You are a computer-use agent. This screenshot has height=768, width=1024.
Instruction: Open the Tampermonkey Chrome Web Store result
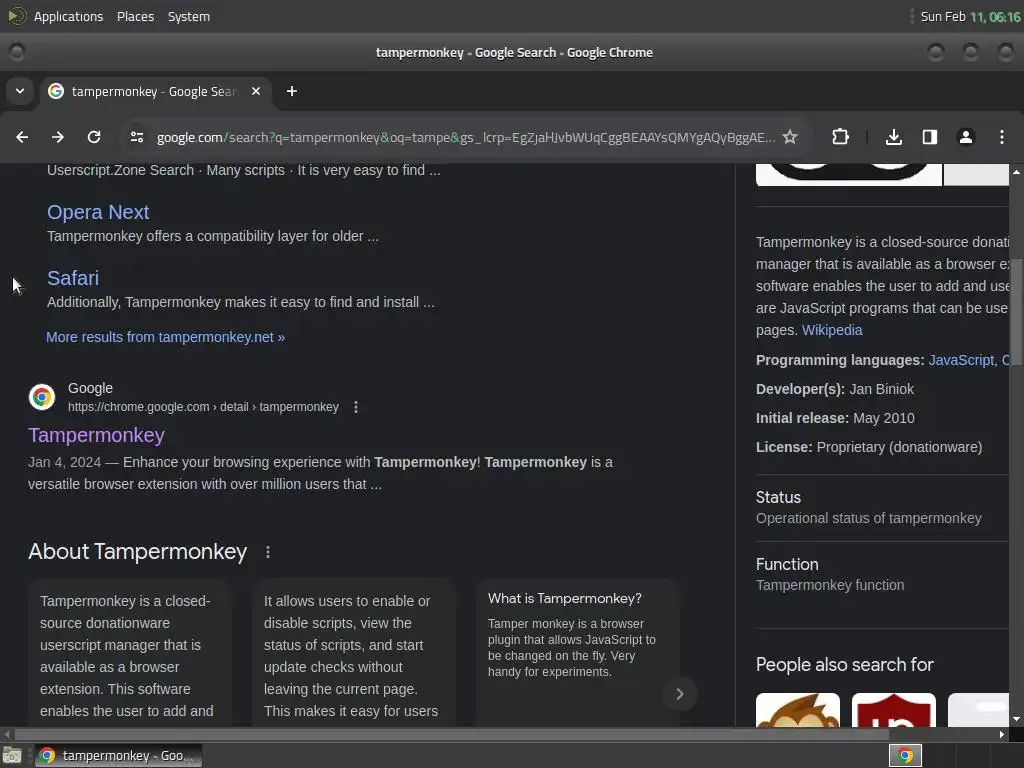(x=97, y=435)
